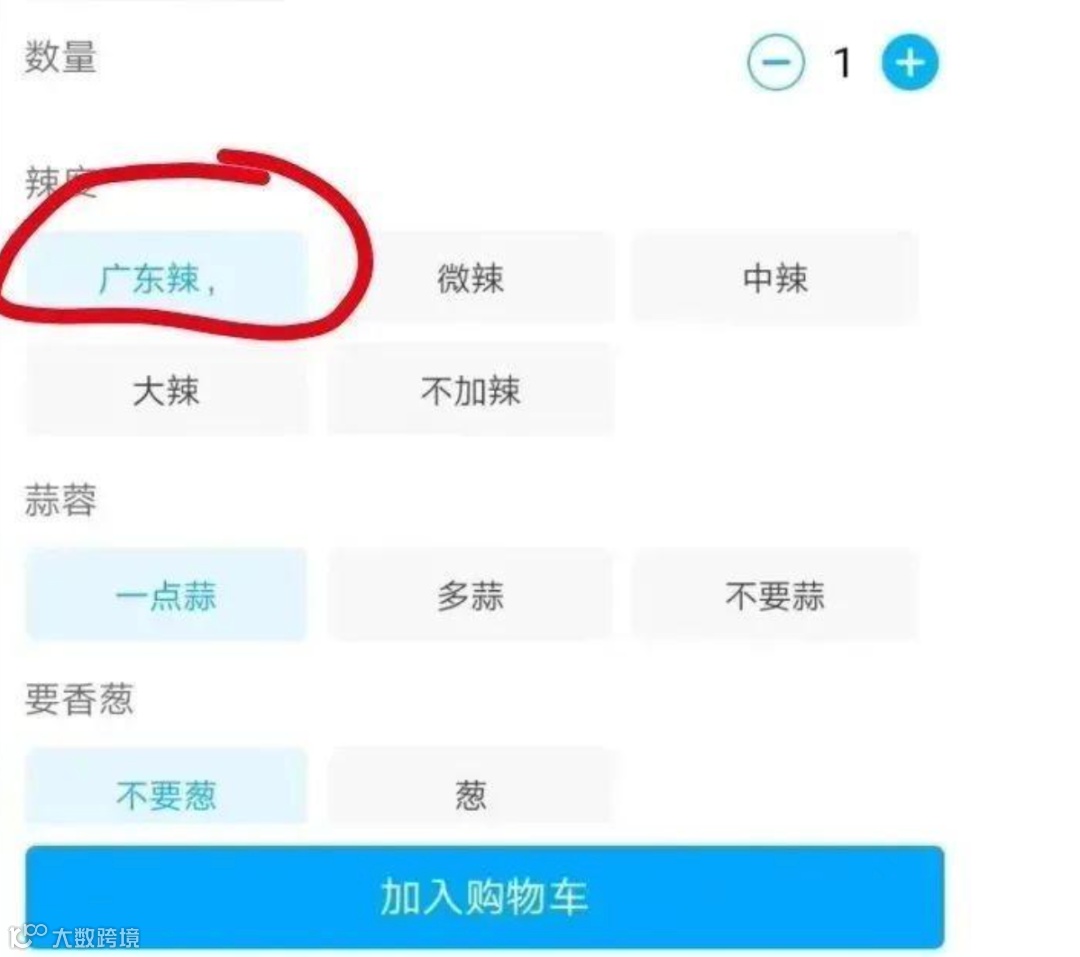Choose 中辣 spice level
Screen dimensions: 1080x957
[775, 278]
